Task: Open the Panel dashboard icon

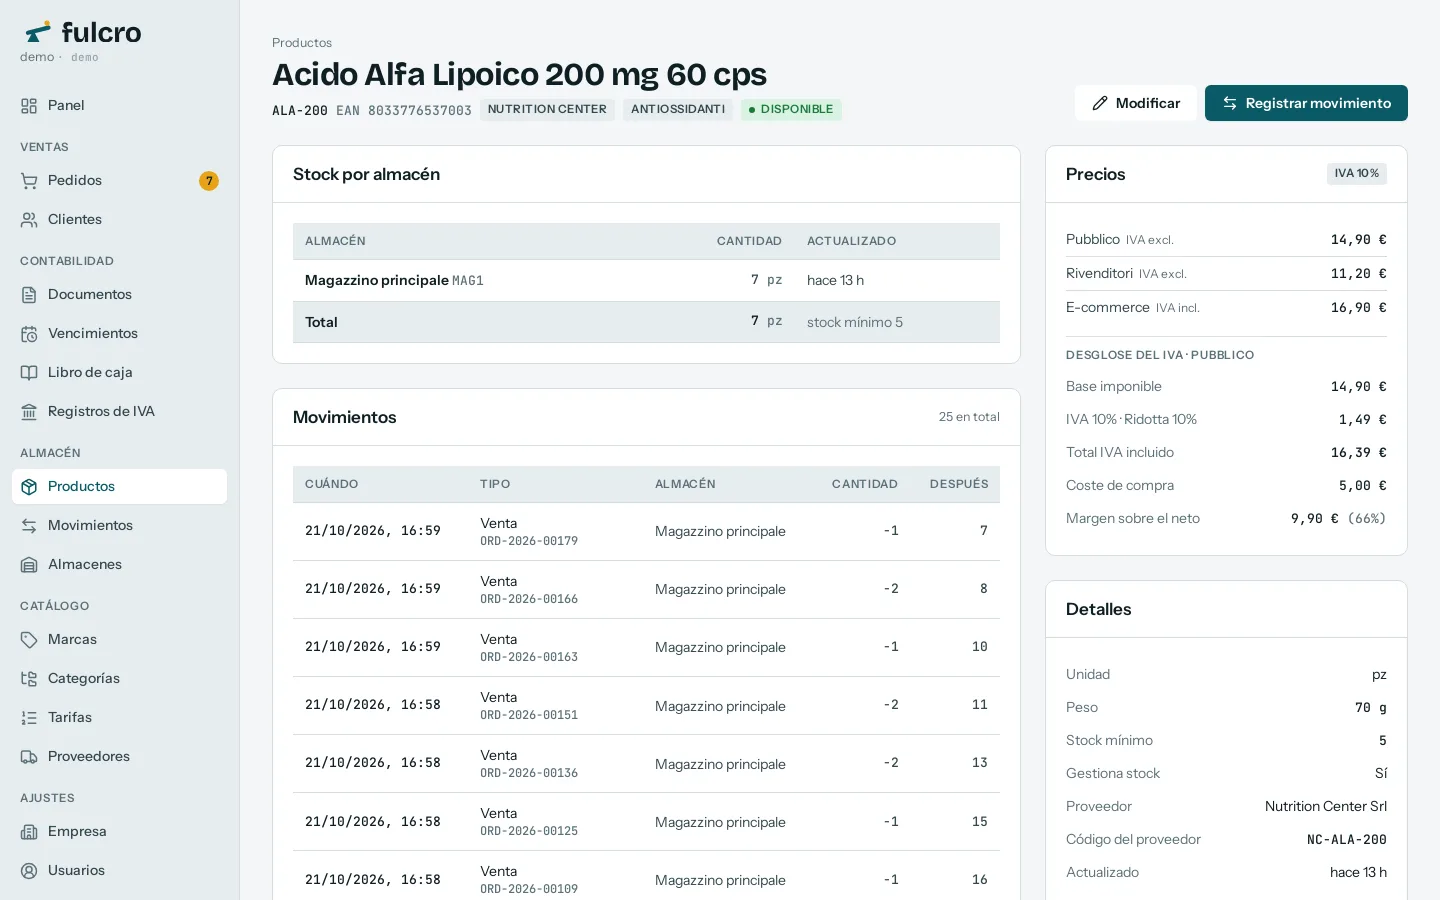Action: 29,106
